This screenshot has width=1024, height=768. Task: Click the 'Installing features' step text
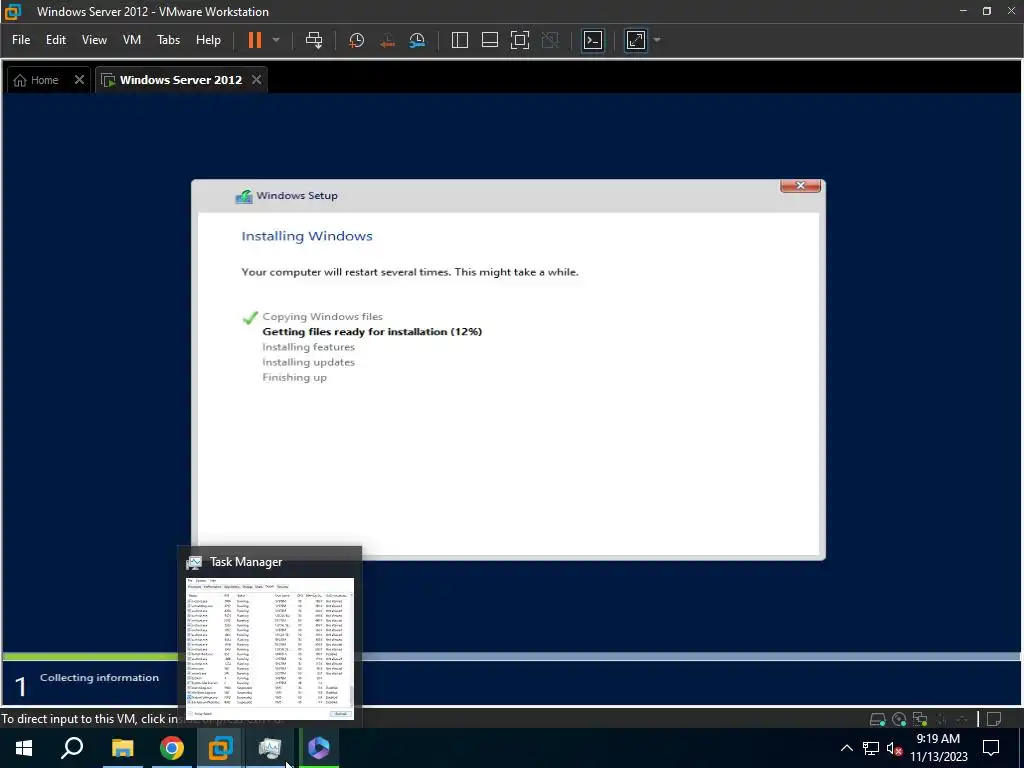(308, 347)
